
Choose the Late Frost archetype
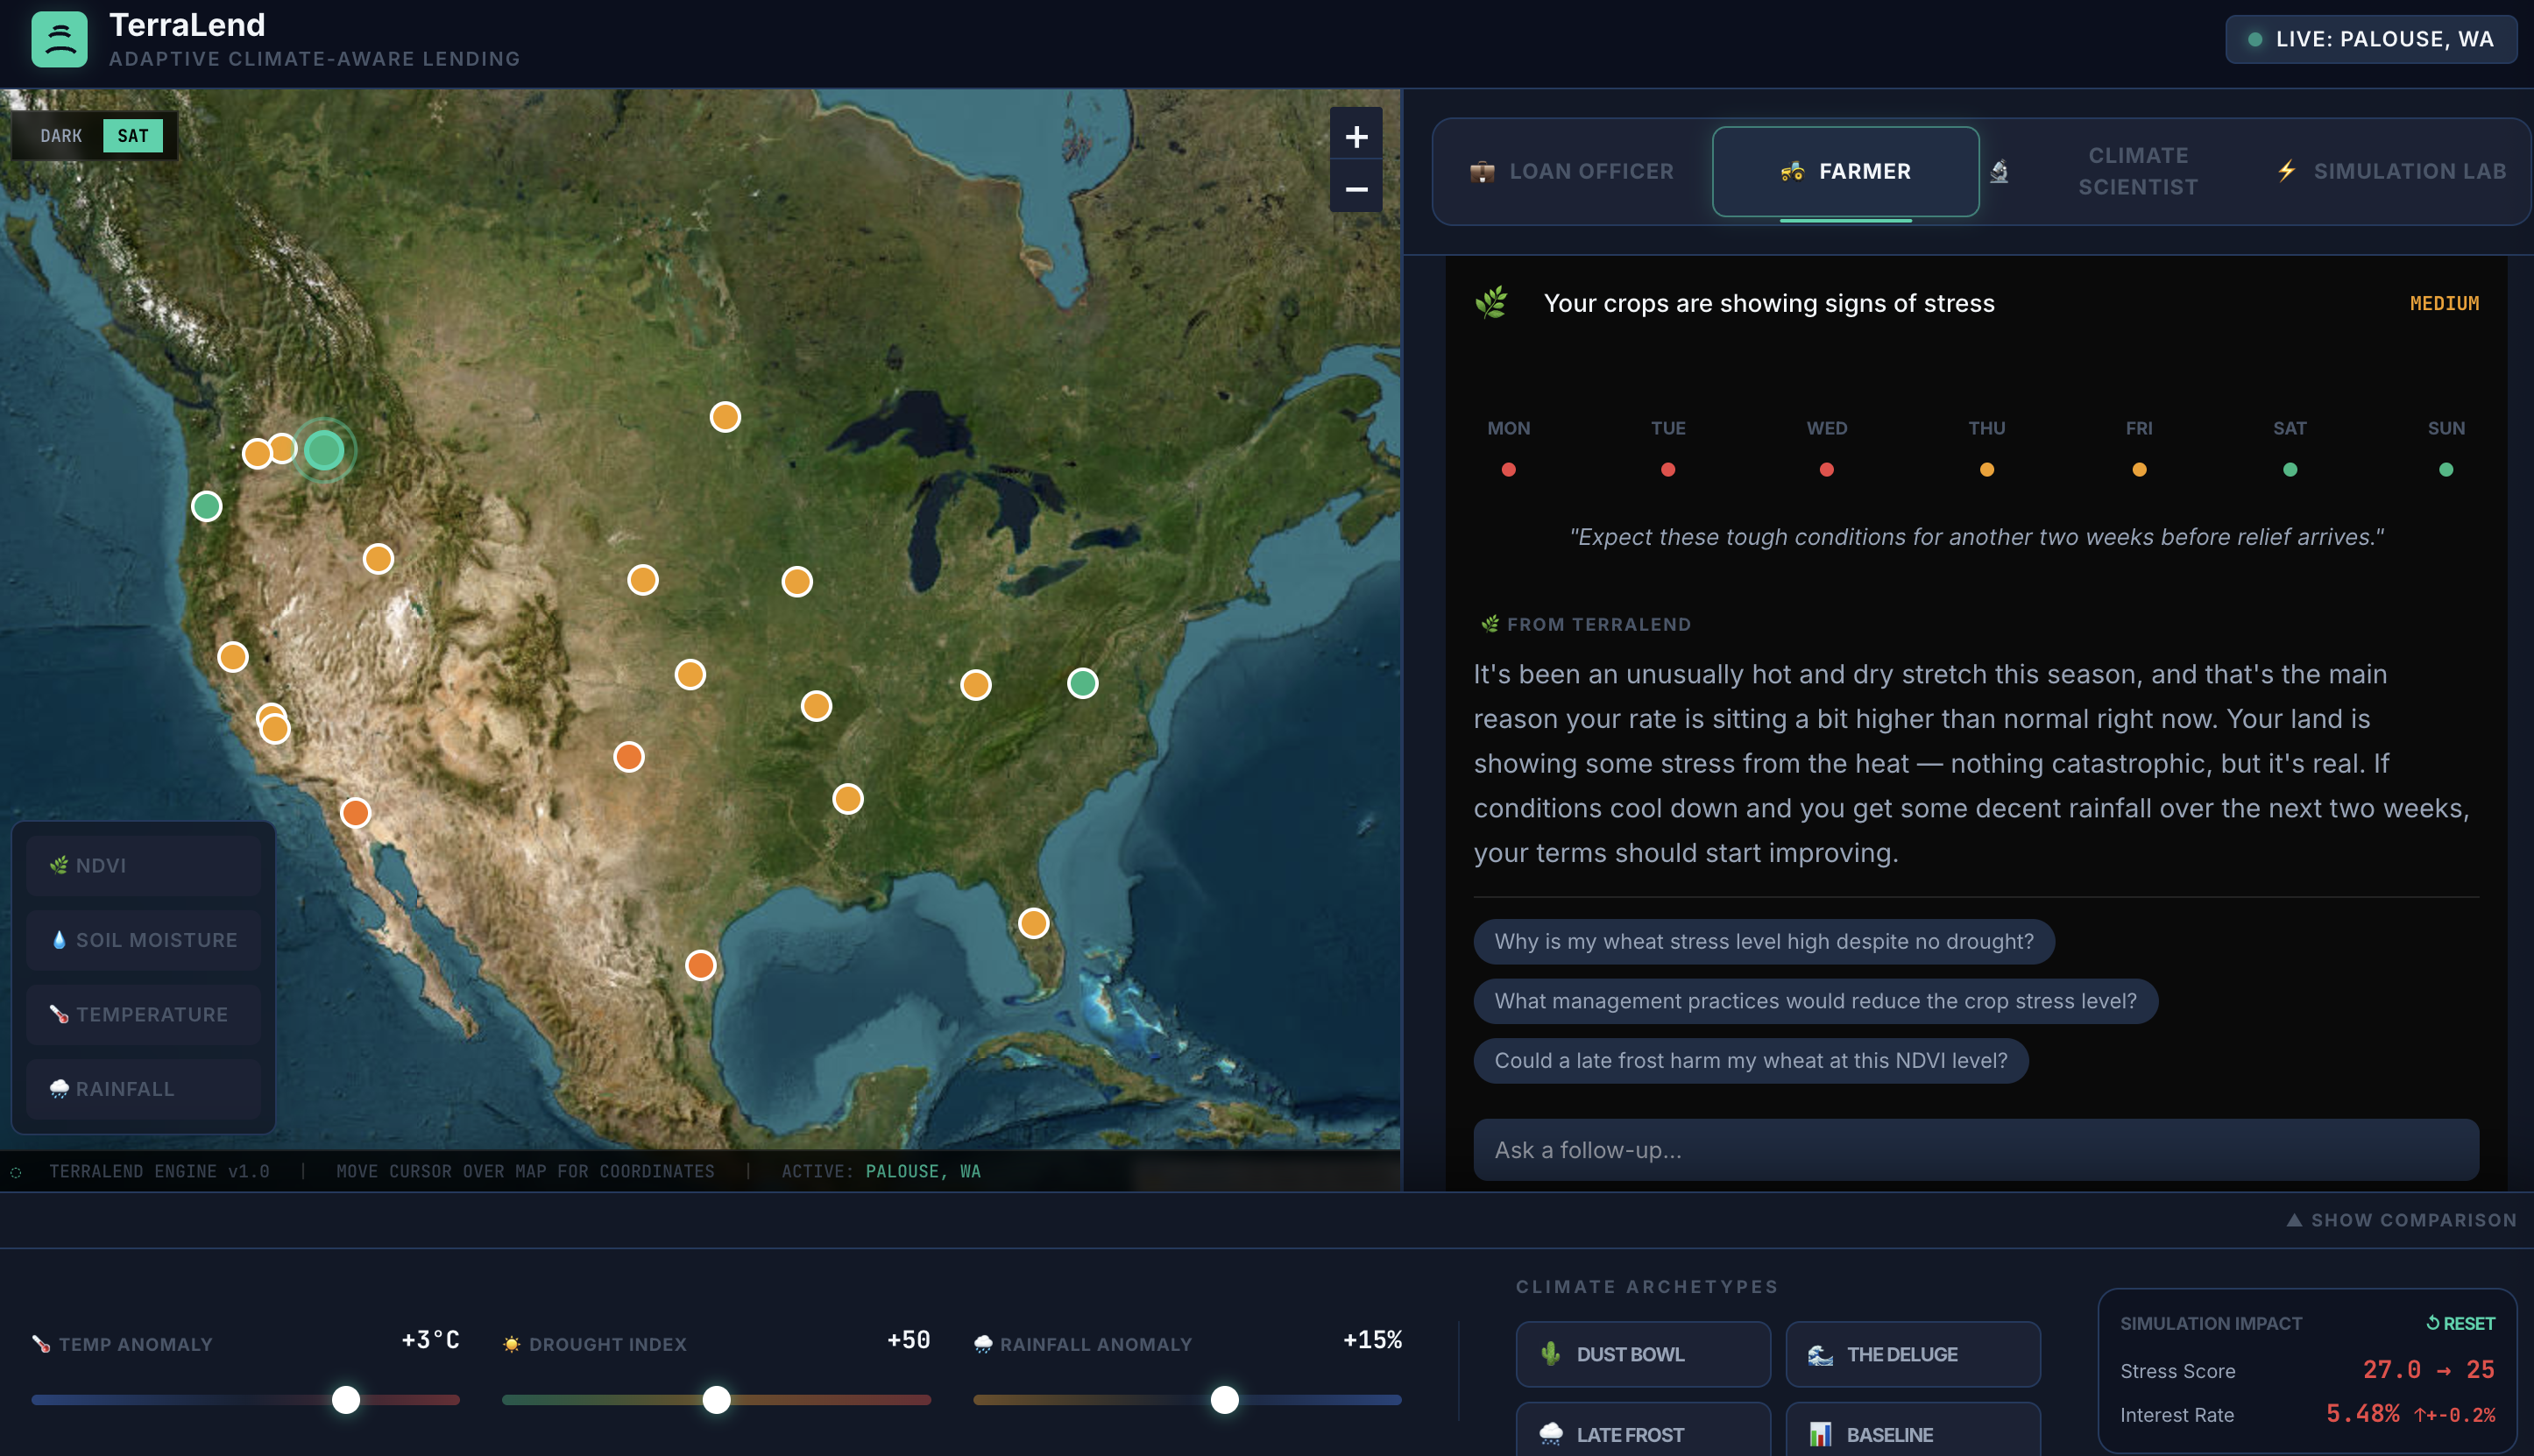pos(1642,1433)
